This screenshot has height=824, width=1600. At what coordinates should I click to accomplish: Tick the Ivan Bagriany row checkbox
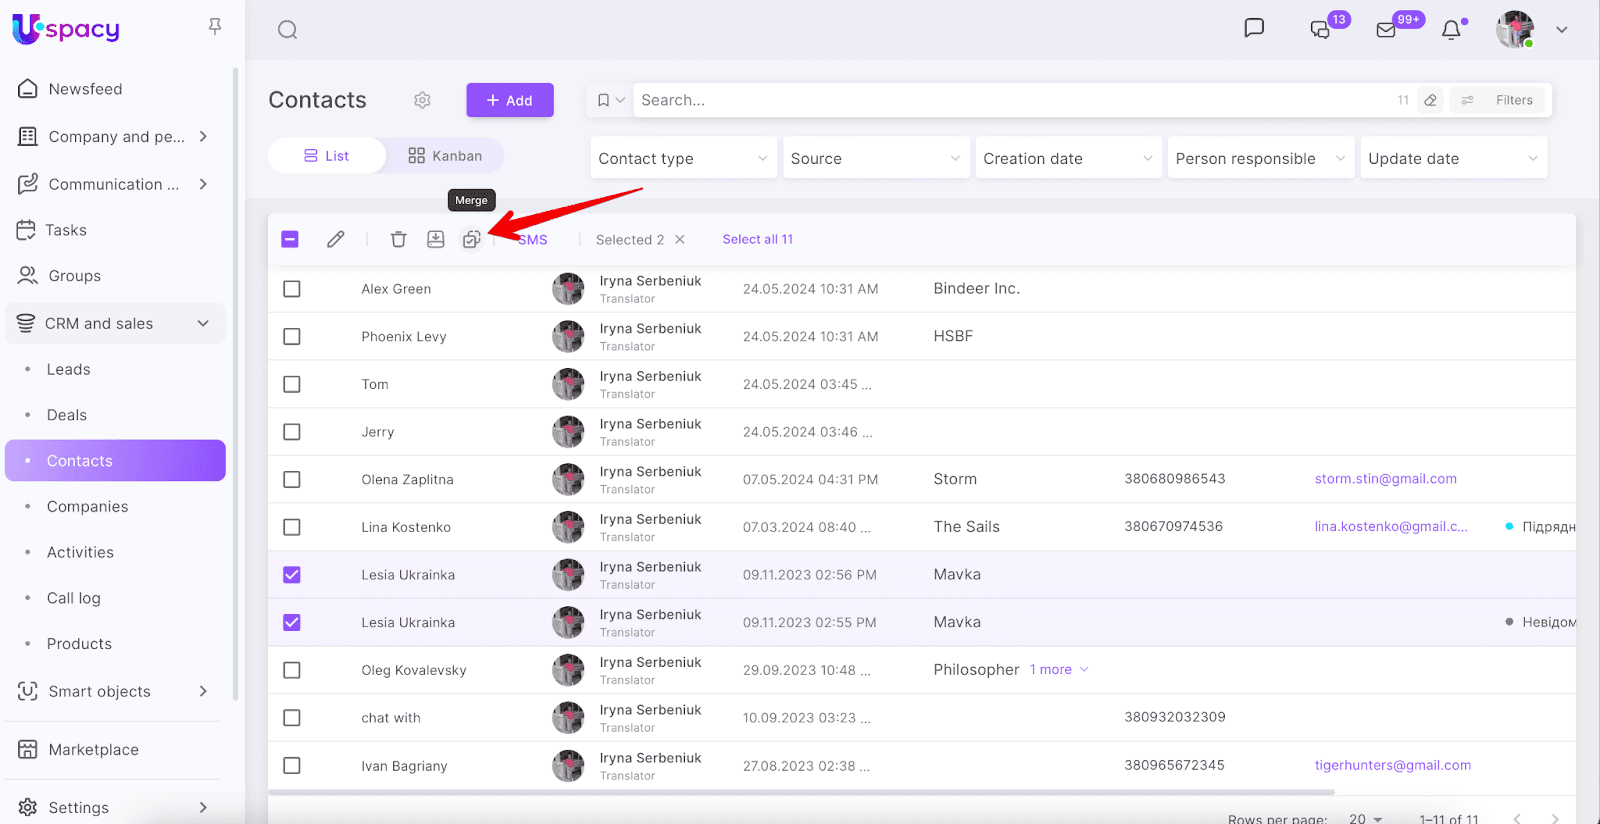pyautogui.click(x=292, y=766)
